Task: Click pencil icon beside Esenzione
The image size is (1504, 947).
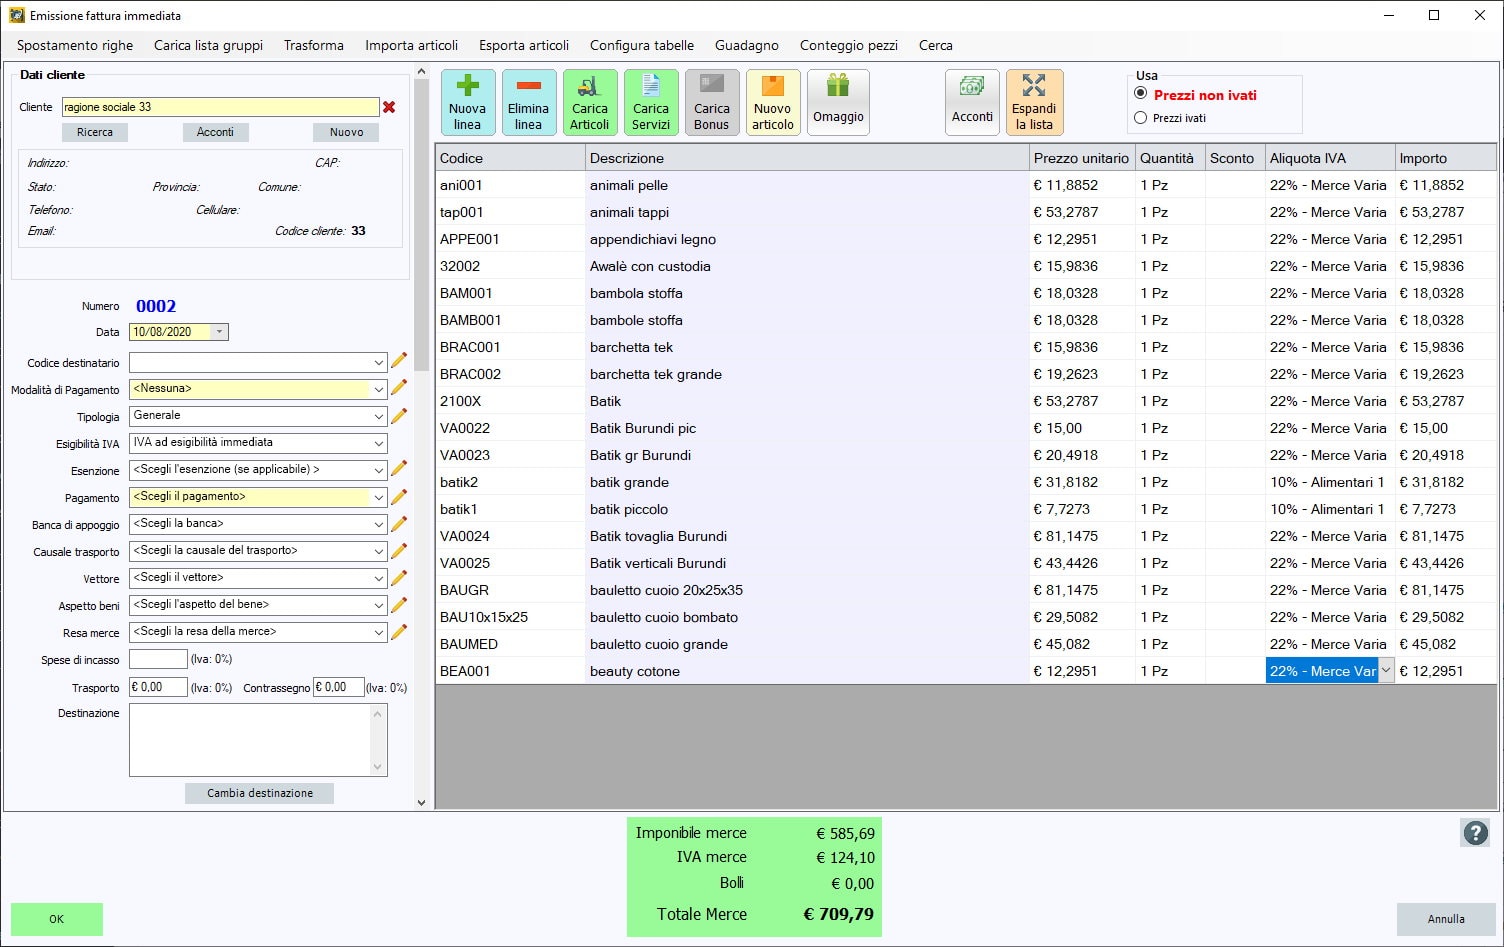Action: point(399,469)
